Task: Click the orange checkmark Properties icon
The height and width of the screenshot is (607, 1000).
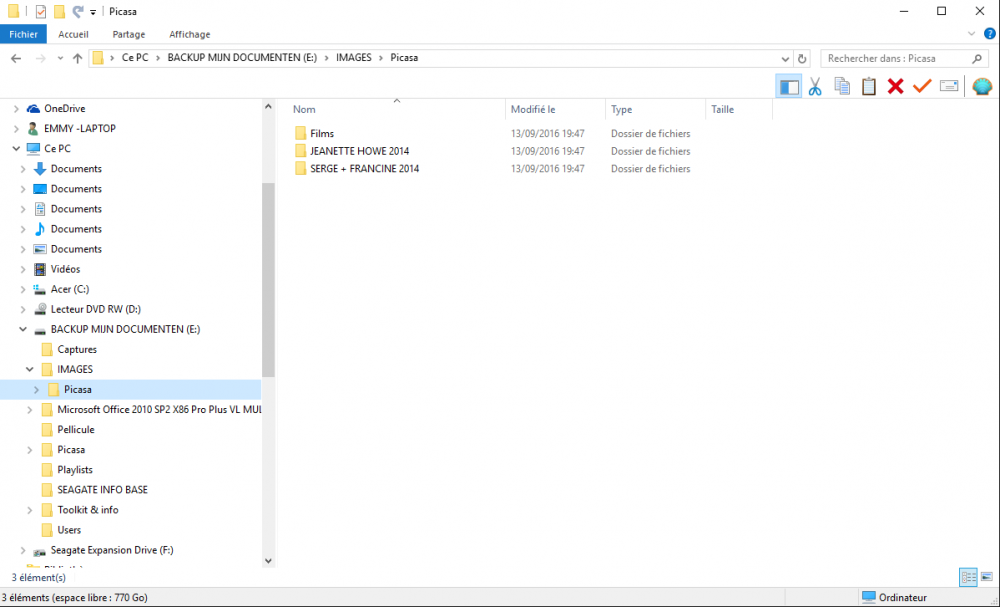Action: click(x=922, y=85)
